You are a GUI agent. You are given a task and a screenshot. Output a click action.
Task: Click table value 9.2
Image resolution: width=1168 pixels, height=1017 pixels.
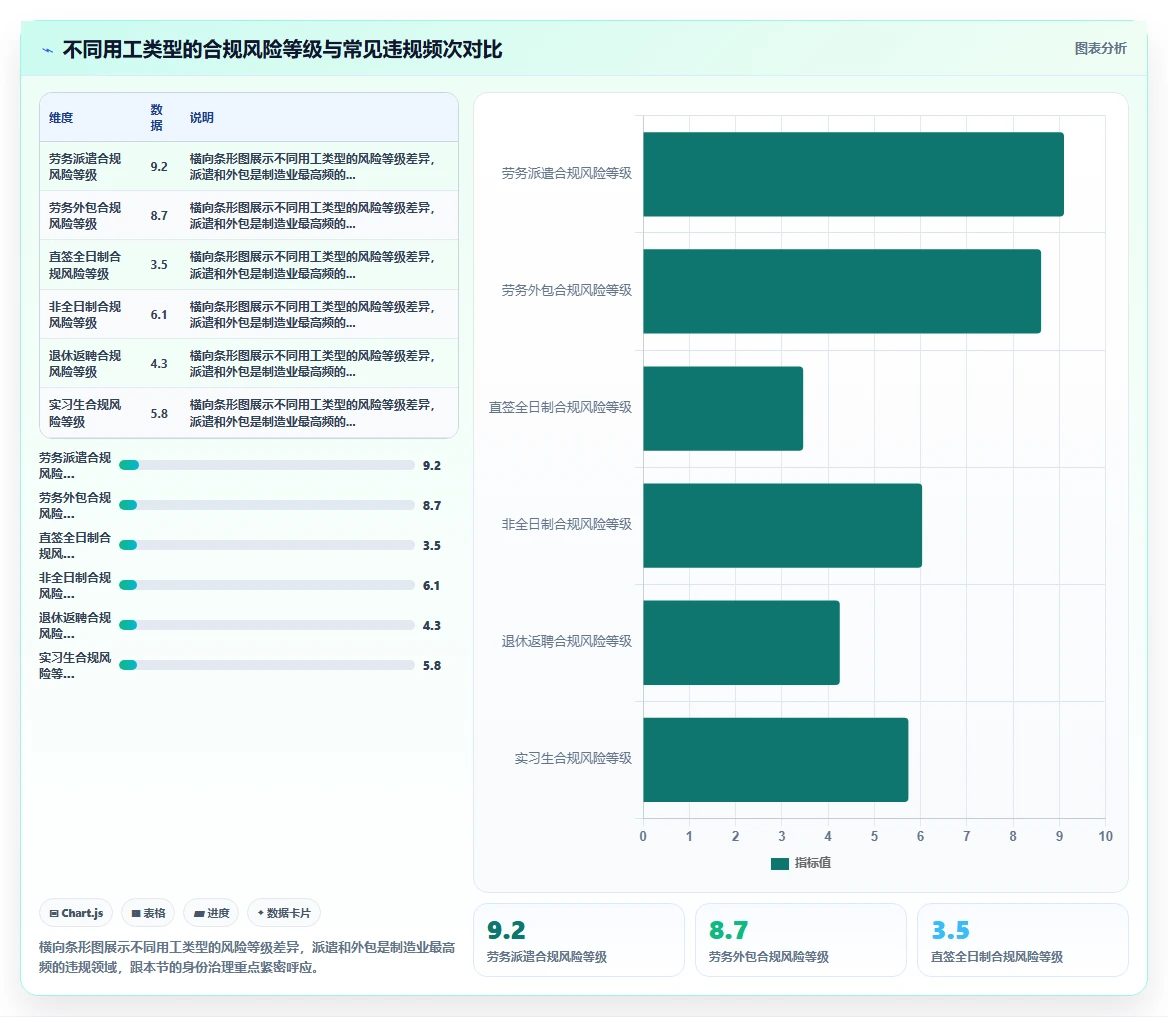click(x=159, y=167)
